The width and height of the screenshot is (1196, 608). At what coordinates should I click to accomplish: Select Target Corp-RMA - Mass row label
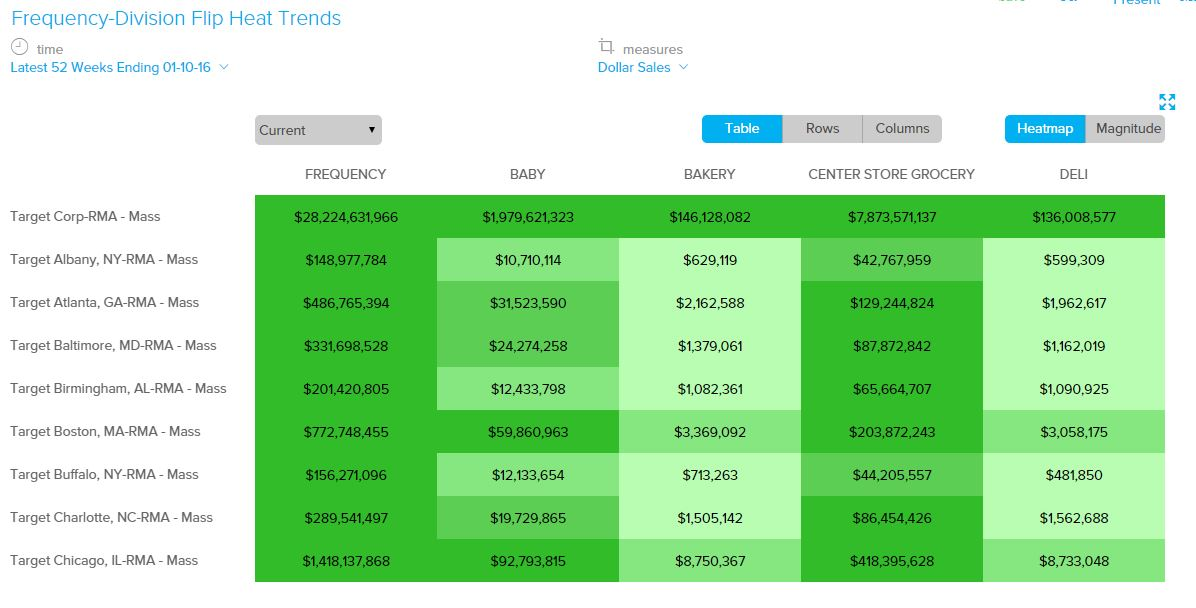(85, 217)
